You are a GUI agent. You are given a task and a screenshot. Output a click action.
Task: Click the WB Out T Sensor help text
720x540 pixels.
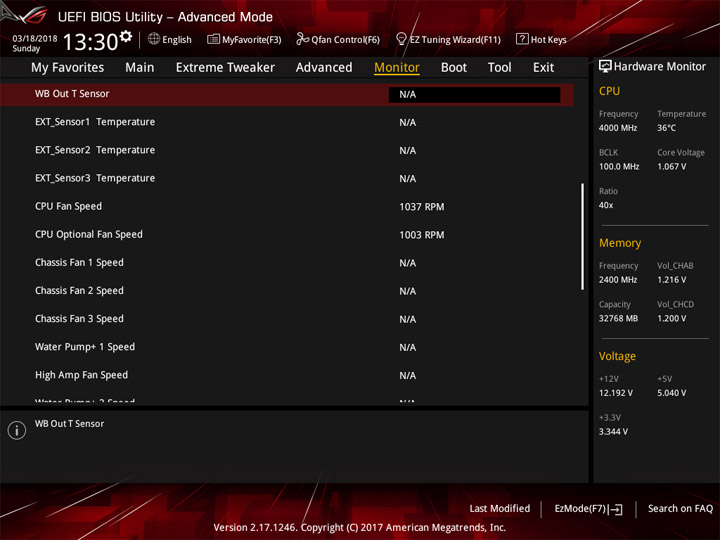[69, 424]
